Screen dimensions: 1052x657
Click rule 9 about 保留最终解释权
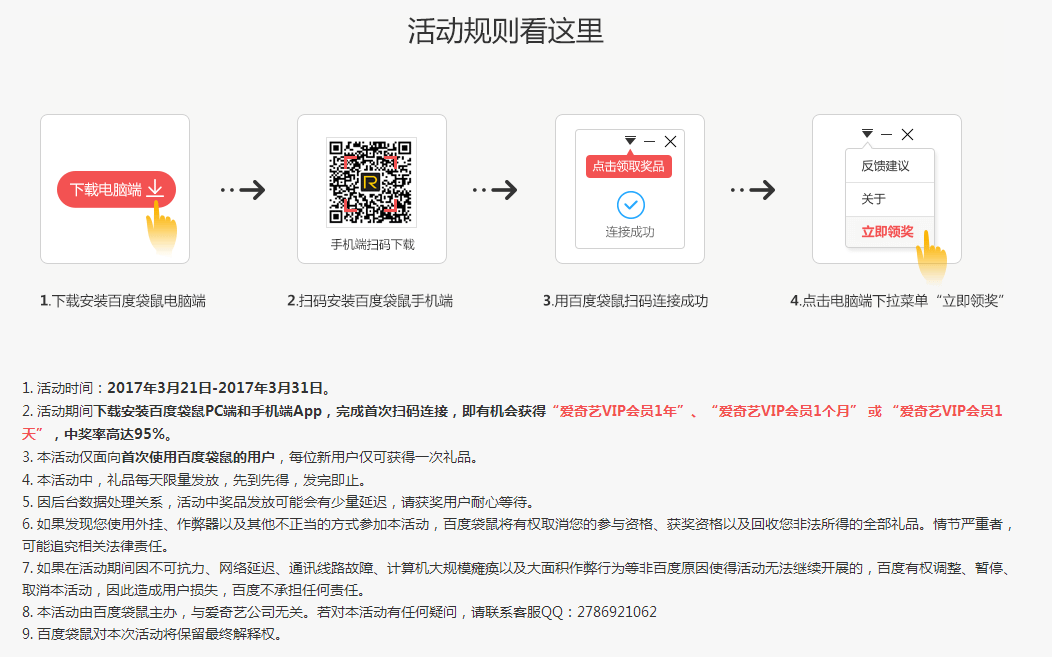pos(152,634)
